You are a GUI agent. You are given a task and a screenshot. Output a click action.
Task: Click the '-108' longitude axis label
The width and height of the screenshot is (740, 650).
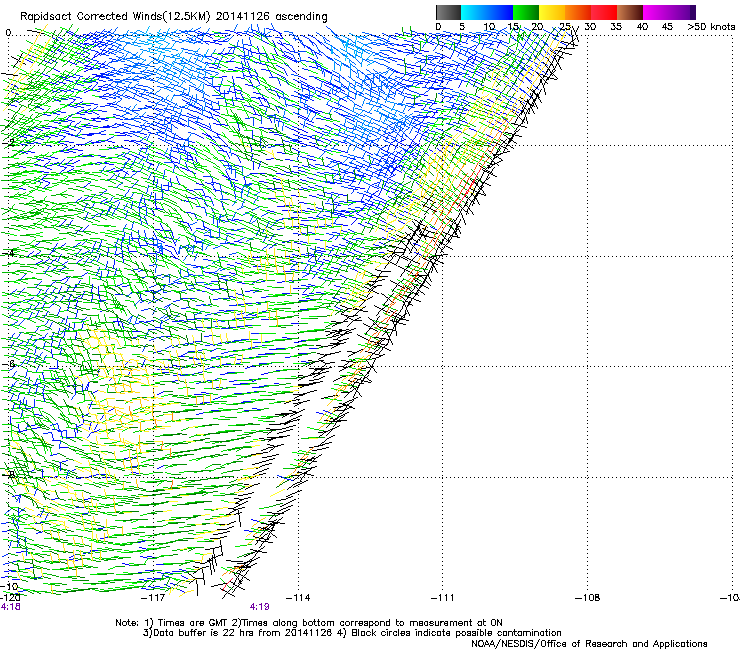click(x=588, y=598)
